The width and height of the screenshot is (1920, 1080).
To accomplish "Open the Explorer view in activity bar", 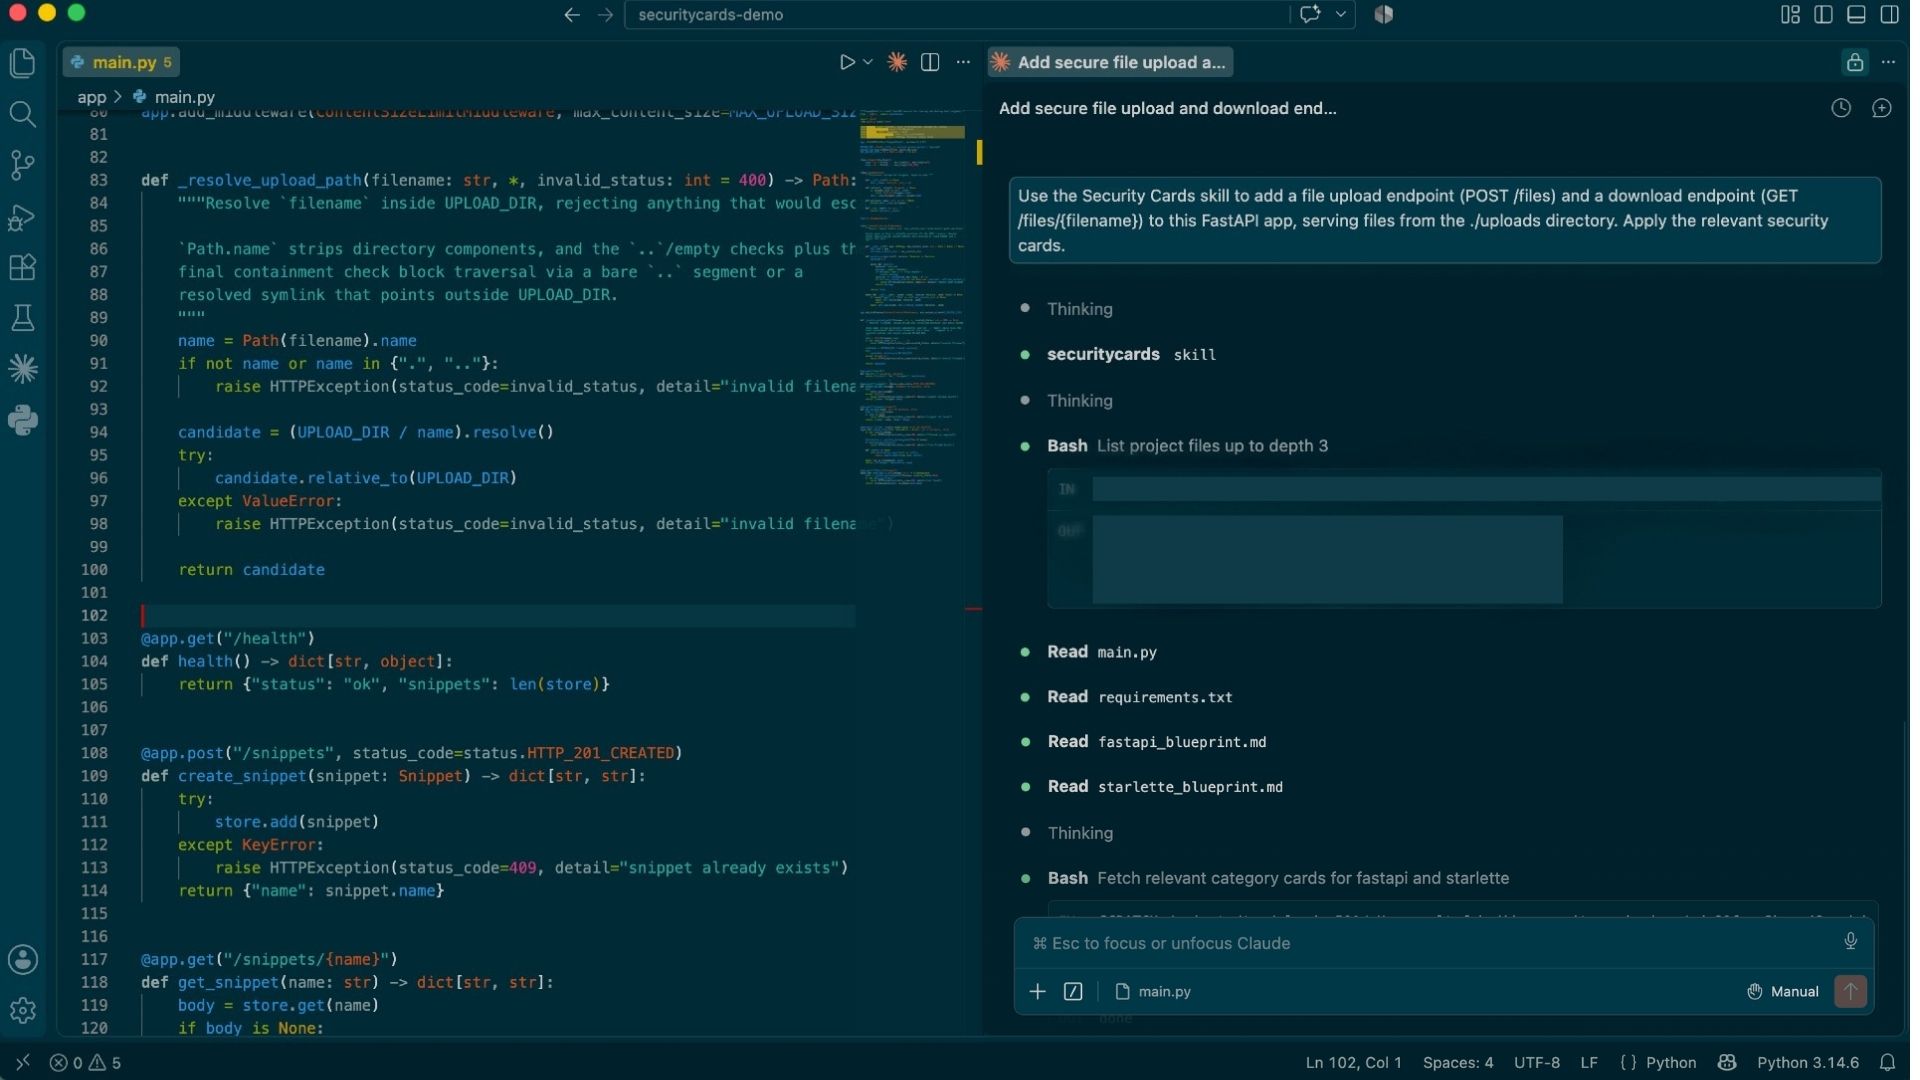I will (x=22, y=63).
